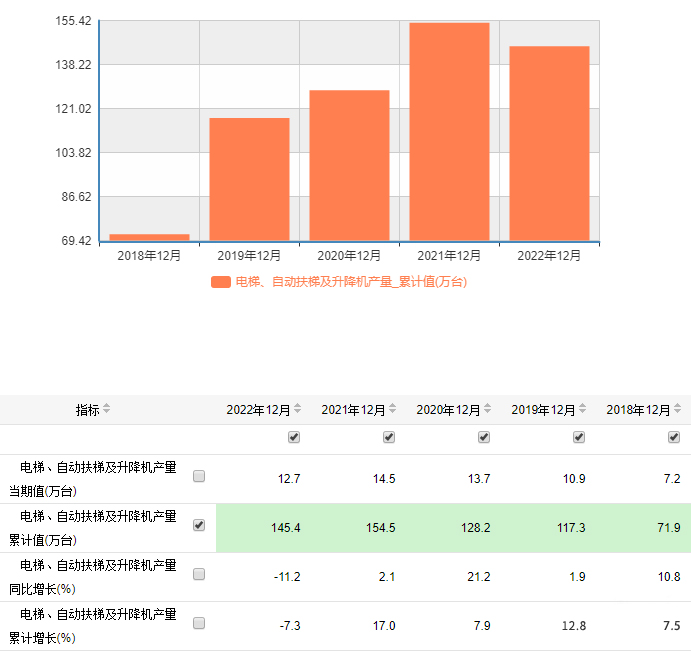Click the 2018年12月 table header text
The image size is (691, 651).
coord(638,410)
